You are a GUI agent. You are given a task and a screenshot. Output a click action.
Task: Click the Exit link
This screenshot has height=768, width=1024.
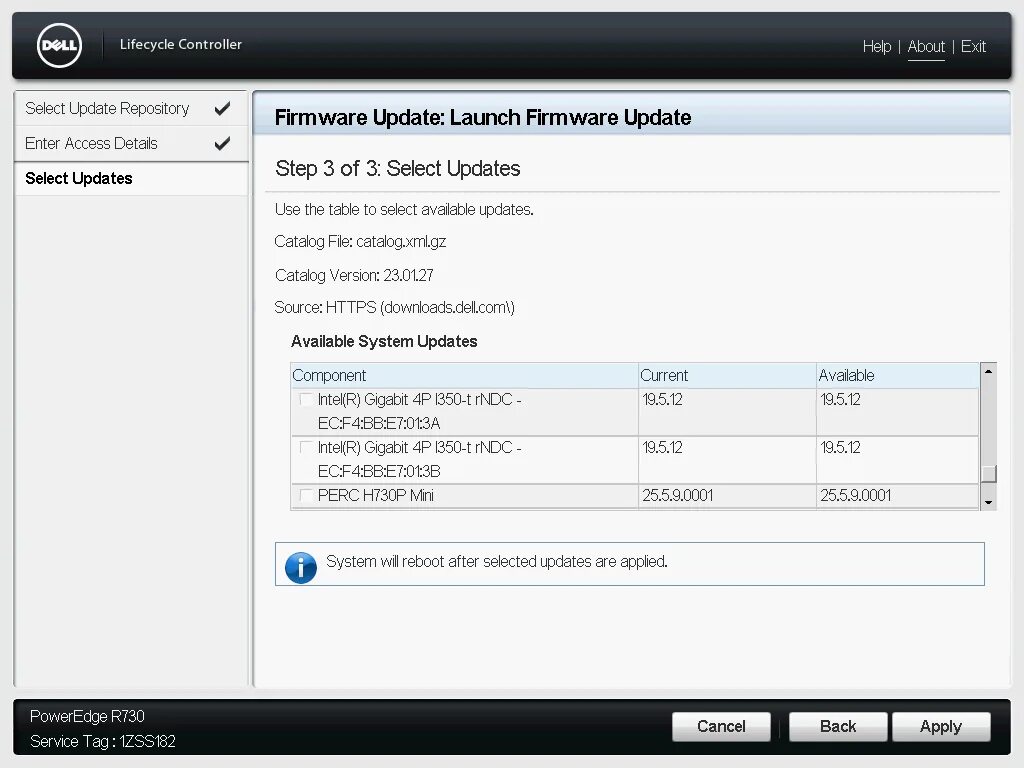[973, 46]
